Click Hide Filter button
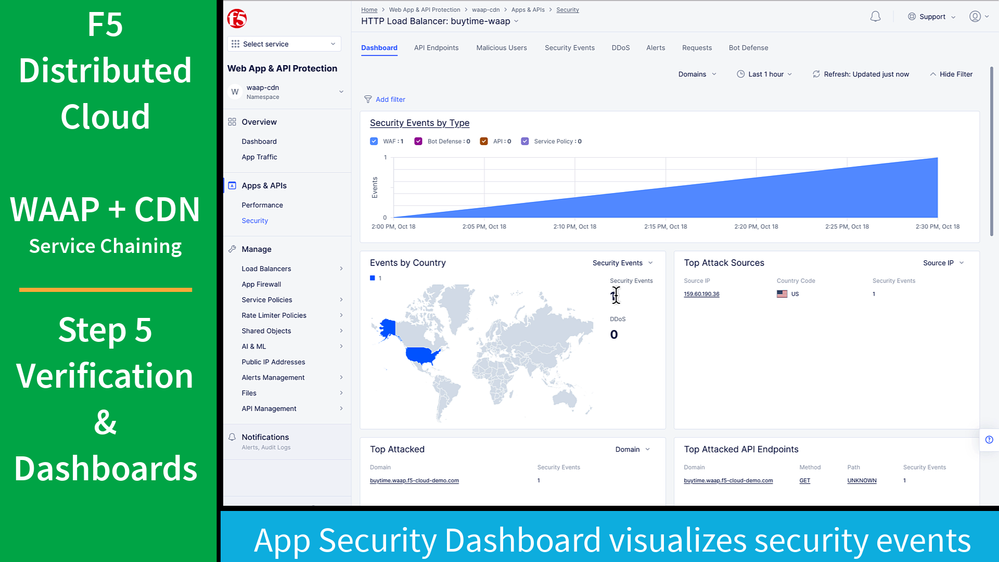999x562 pixels. 951,74
